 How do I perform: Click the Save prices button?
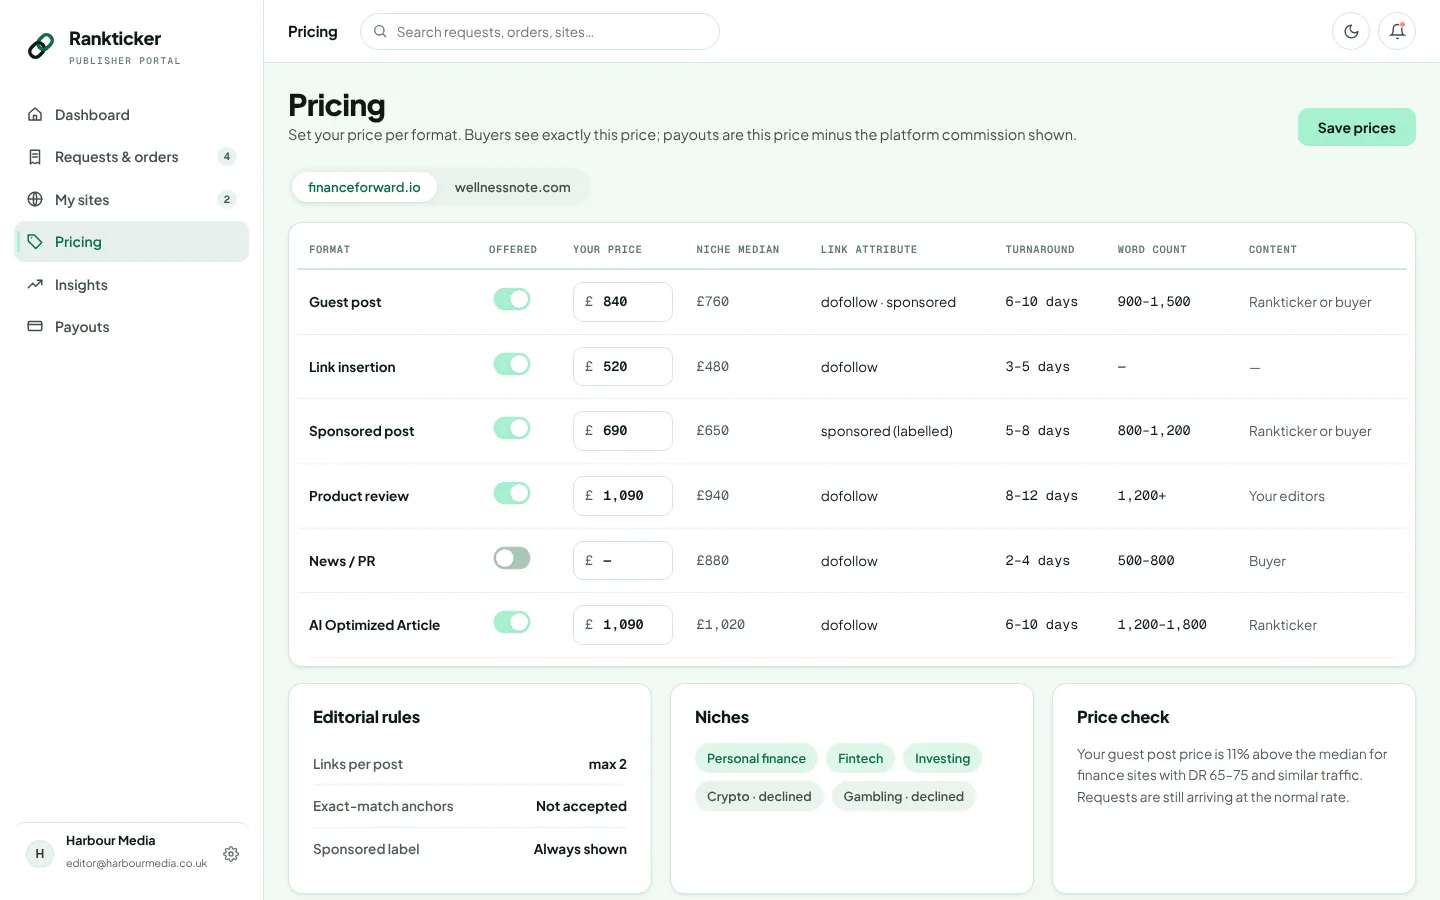[1356, 127]
